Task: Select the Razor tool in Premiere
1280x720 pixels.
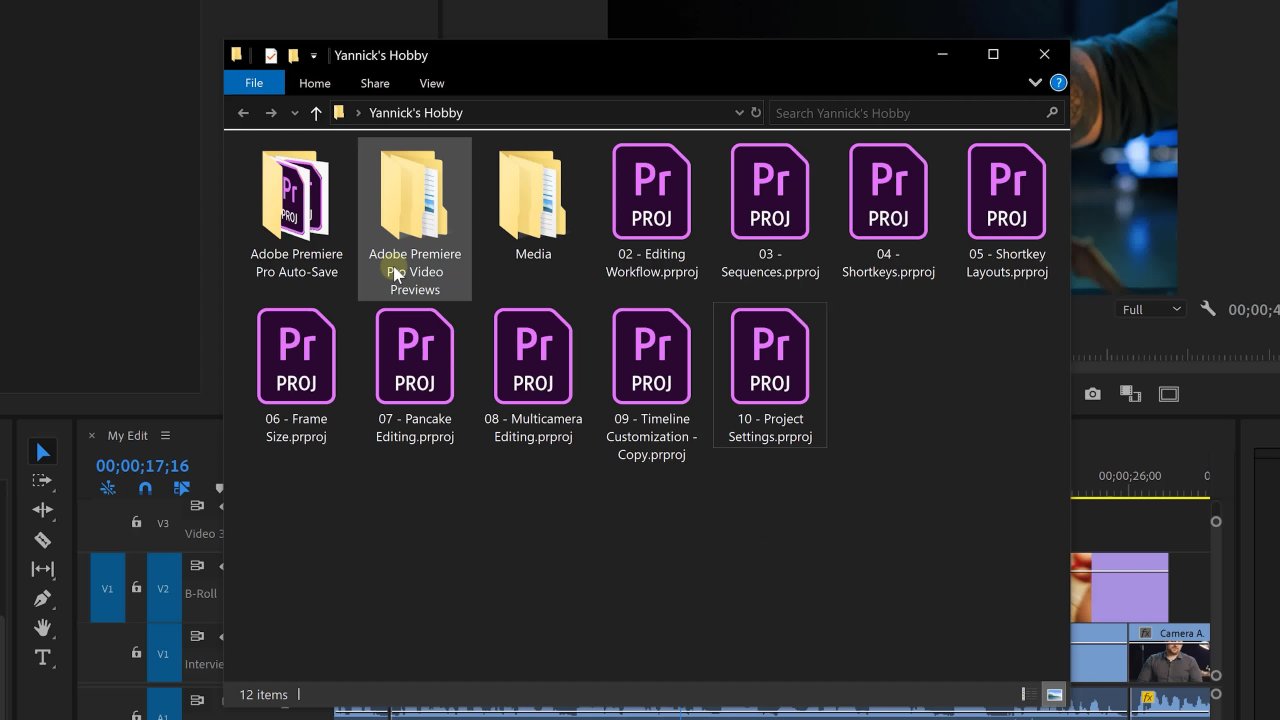Action: click(x=42, y=540)
